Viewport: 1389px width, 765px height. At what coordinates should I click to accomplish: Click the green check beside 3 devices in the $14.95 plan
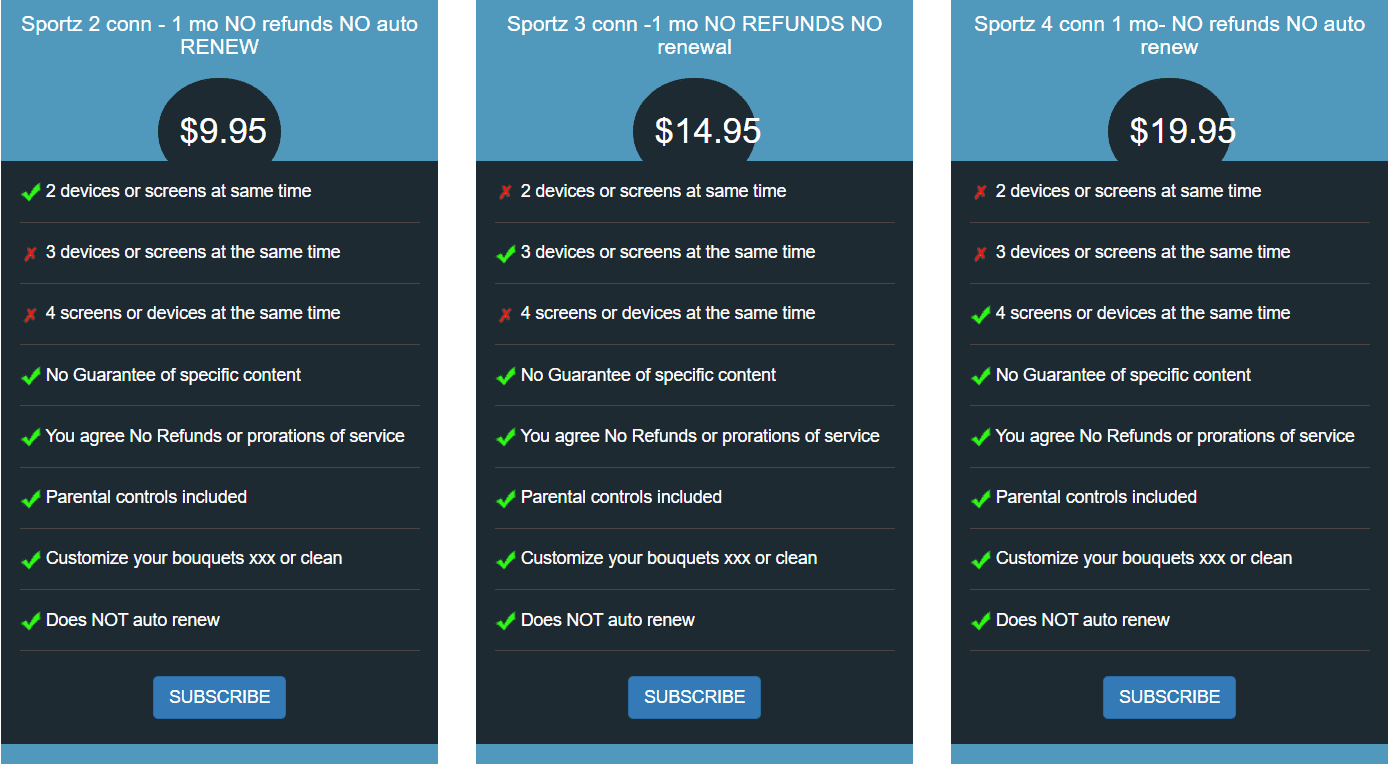point(506,254)
